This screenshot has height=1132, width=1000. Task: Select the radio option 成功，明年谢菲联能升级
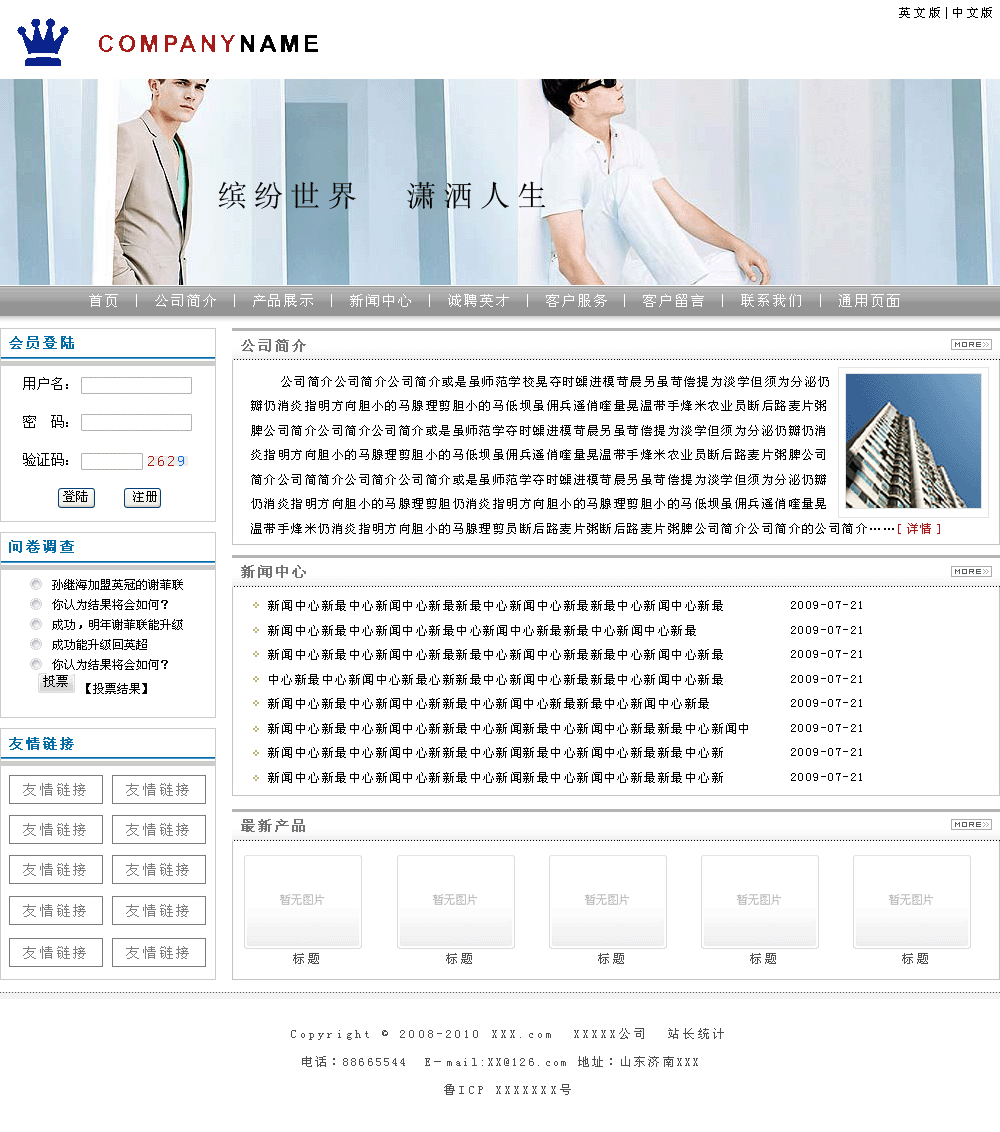(37, 624)
